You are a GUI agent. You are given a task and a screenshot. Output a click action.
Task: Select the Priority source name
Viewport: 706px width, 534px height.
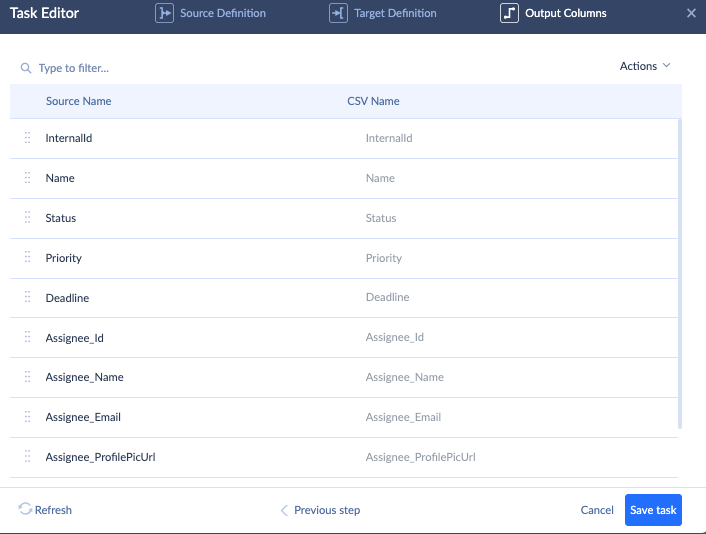coord(63,258)
